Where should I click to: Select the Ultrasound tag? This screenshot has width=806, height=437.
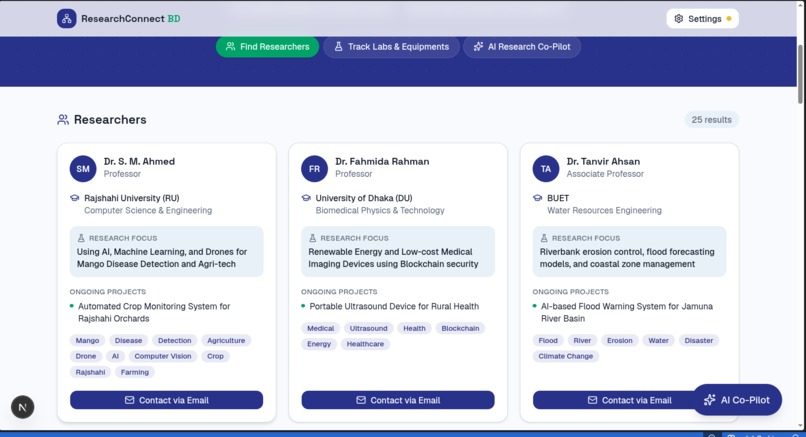click(x=369, y=329)
